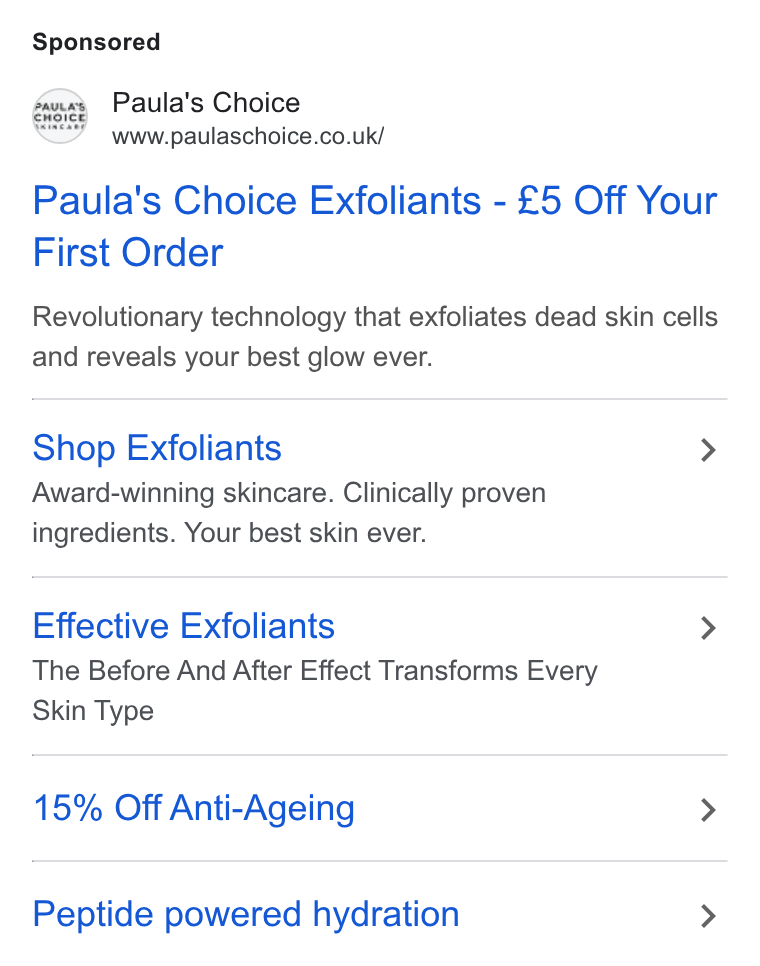Click the Paula's Choice advertiser name
This screenshot has width=760, height=966.
(x=206, y=102)
